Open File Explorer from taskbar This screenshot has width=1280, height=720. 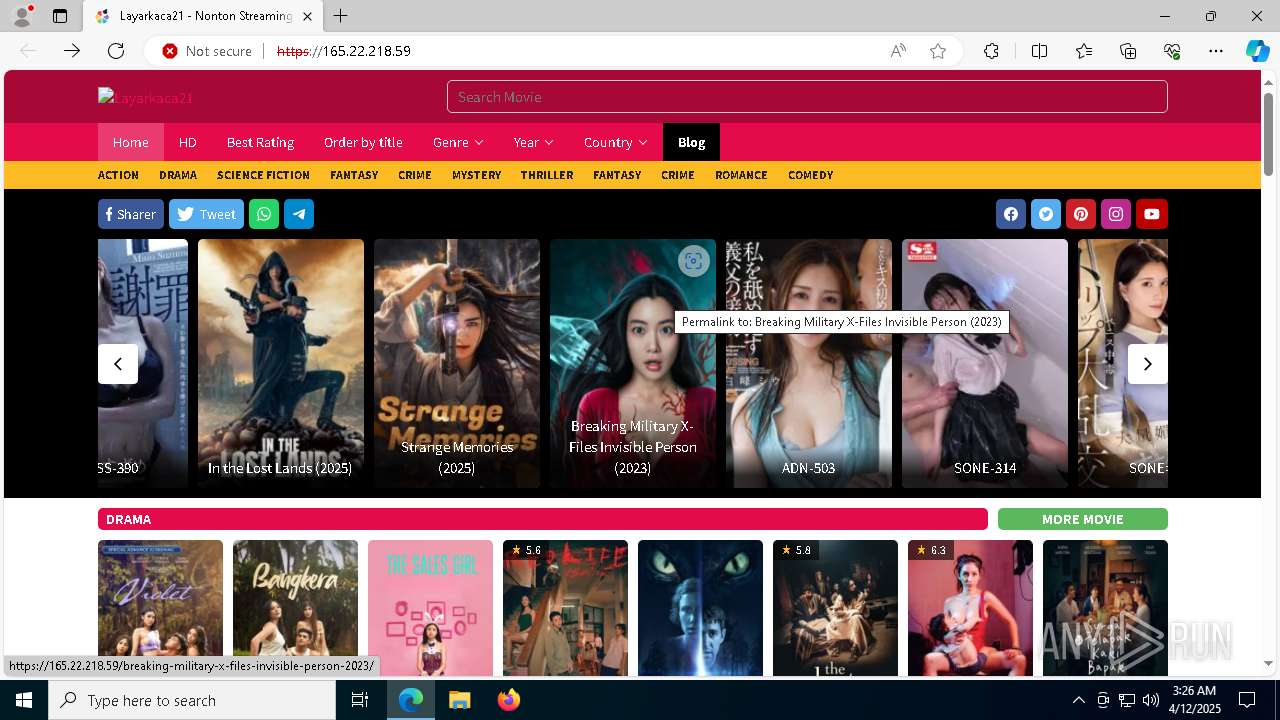[x=459, y=700]
